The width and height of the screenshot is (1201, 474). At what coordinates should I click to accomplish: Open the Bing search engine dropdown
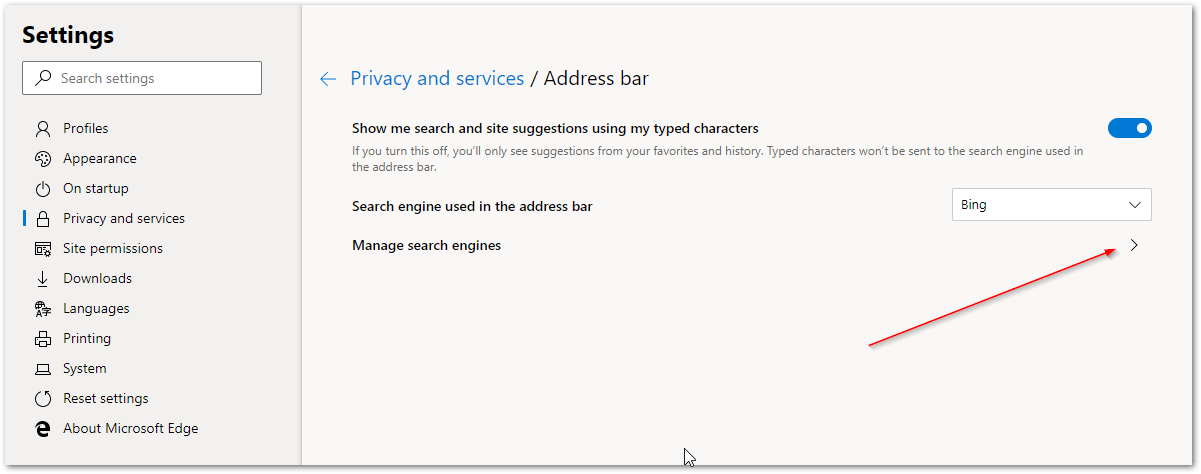click(x=1051, y=205)
